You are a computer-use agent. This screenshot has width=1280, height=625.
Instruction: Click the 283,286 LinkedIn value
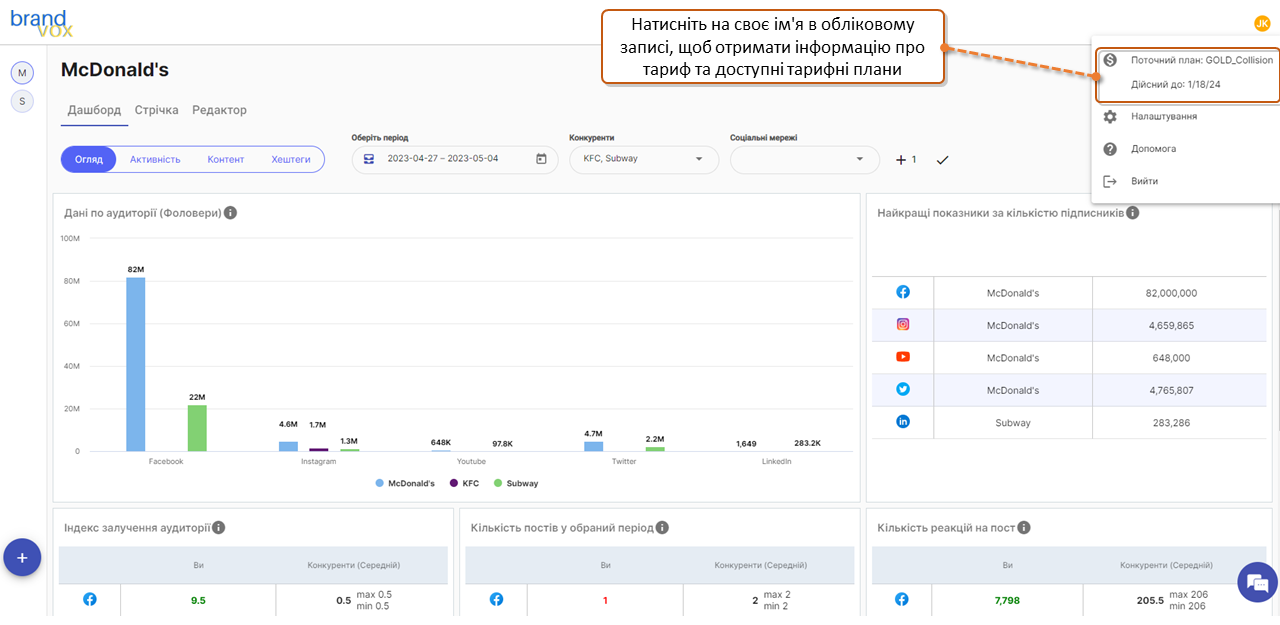click(1171, 422)
